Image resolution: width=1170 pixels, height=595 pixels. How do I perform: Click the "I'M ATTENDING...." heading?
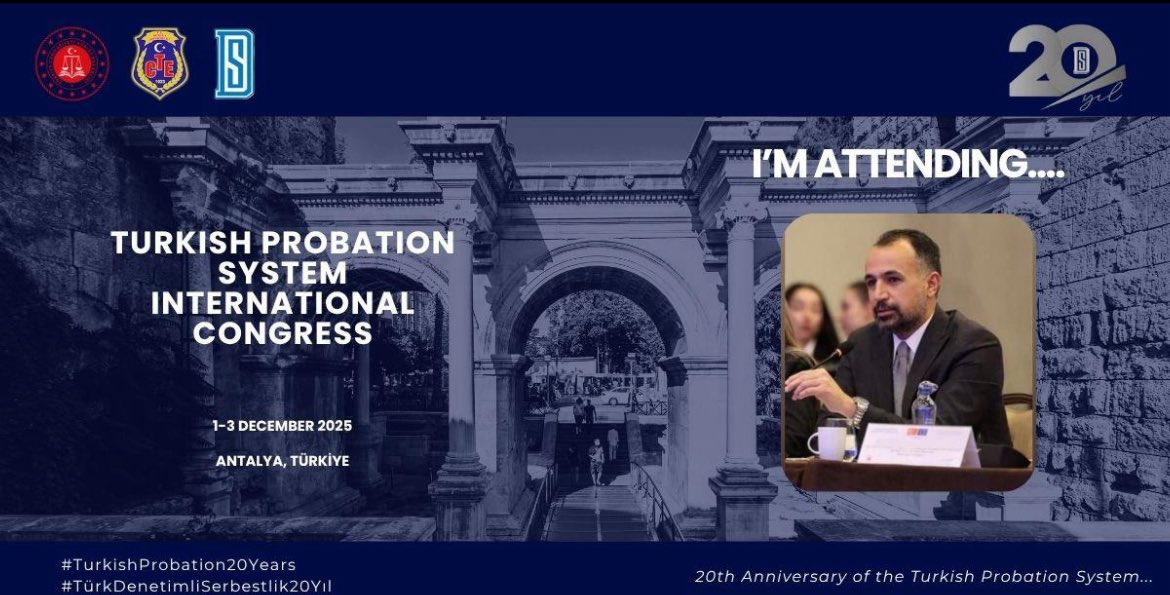(908, 165)
